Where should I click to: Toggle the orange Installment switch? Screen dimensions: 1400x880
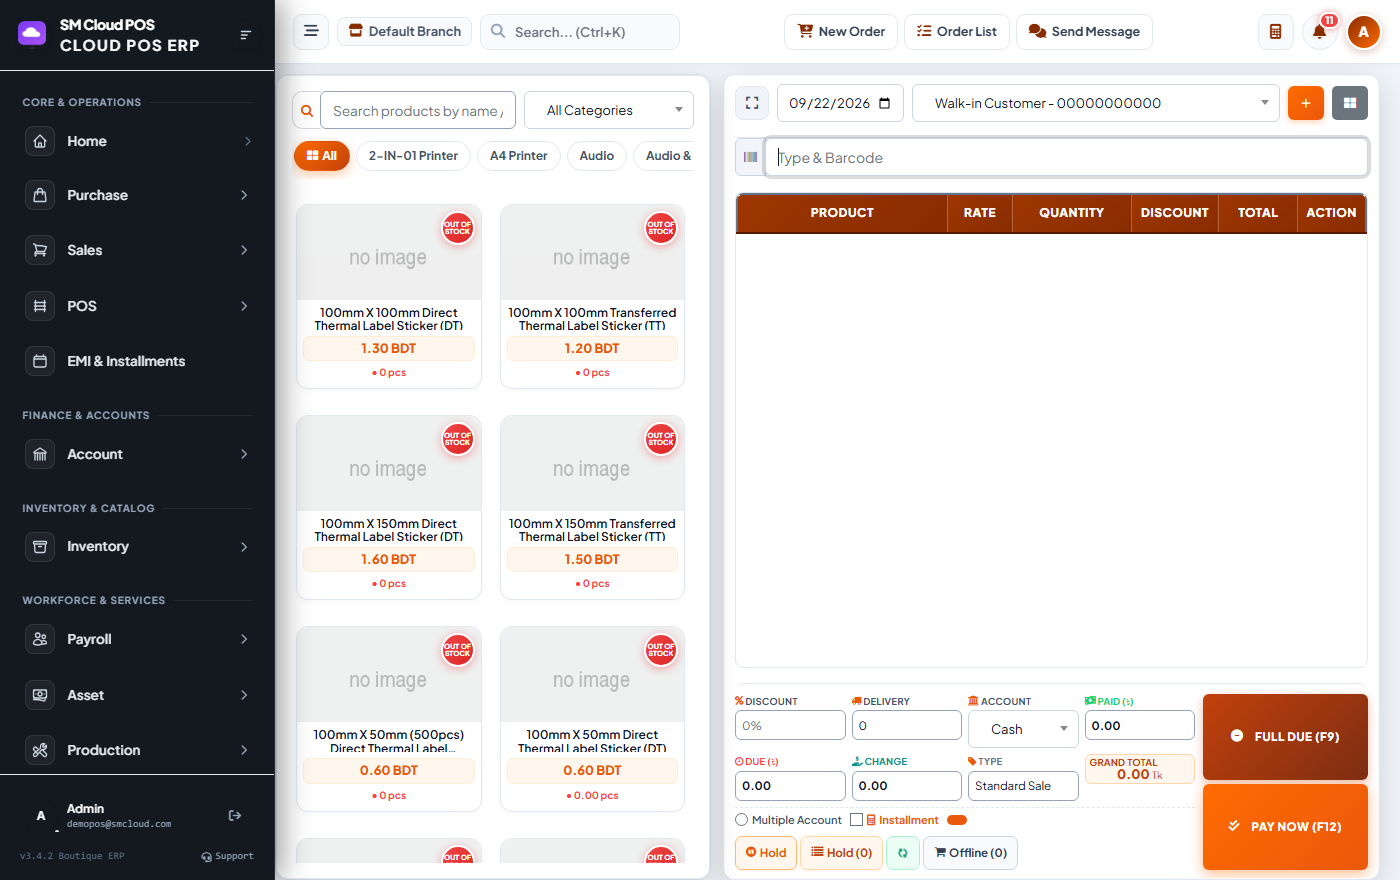957,820
